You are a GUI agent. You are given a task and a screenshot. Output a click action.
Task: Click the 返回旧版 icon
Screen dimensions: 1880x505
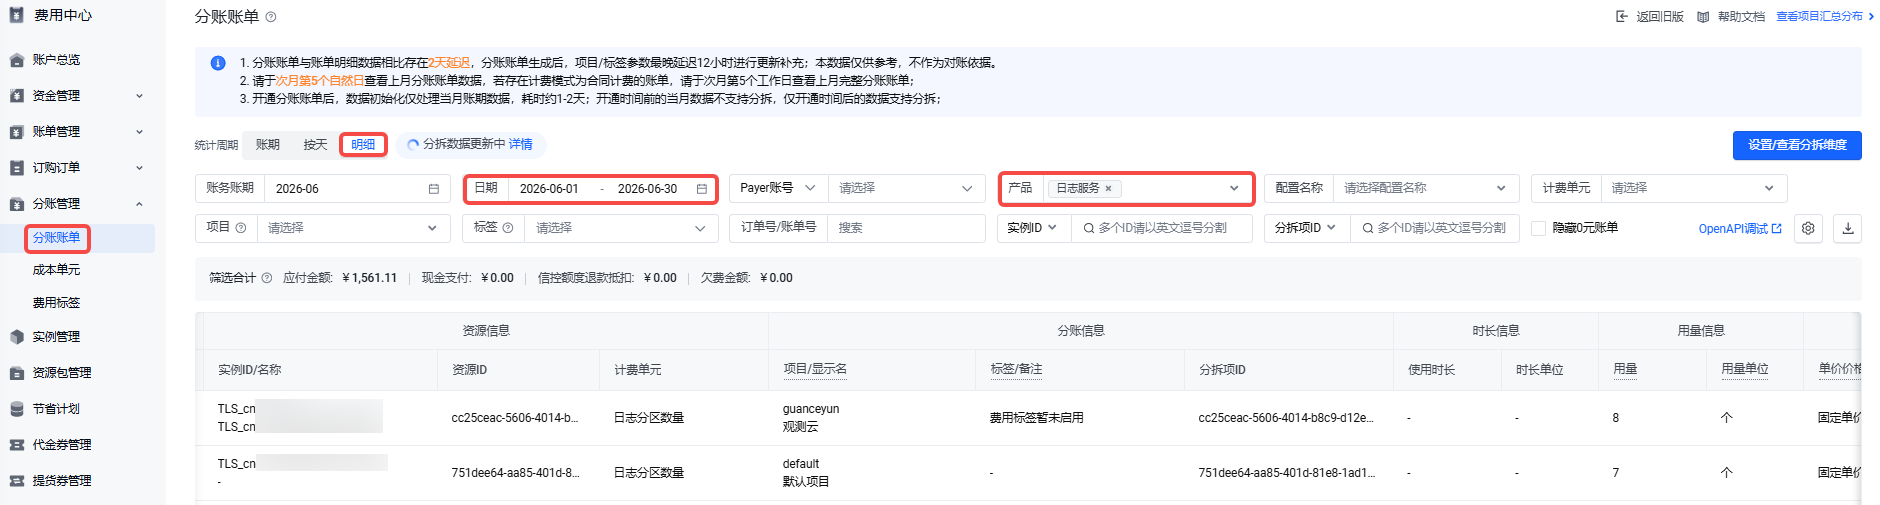1622,16
